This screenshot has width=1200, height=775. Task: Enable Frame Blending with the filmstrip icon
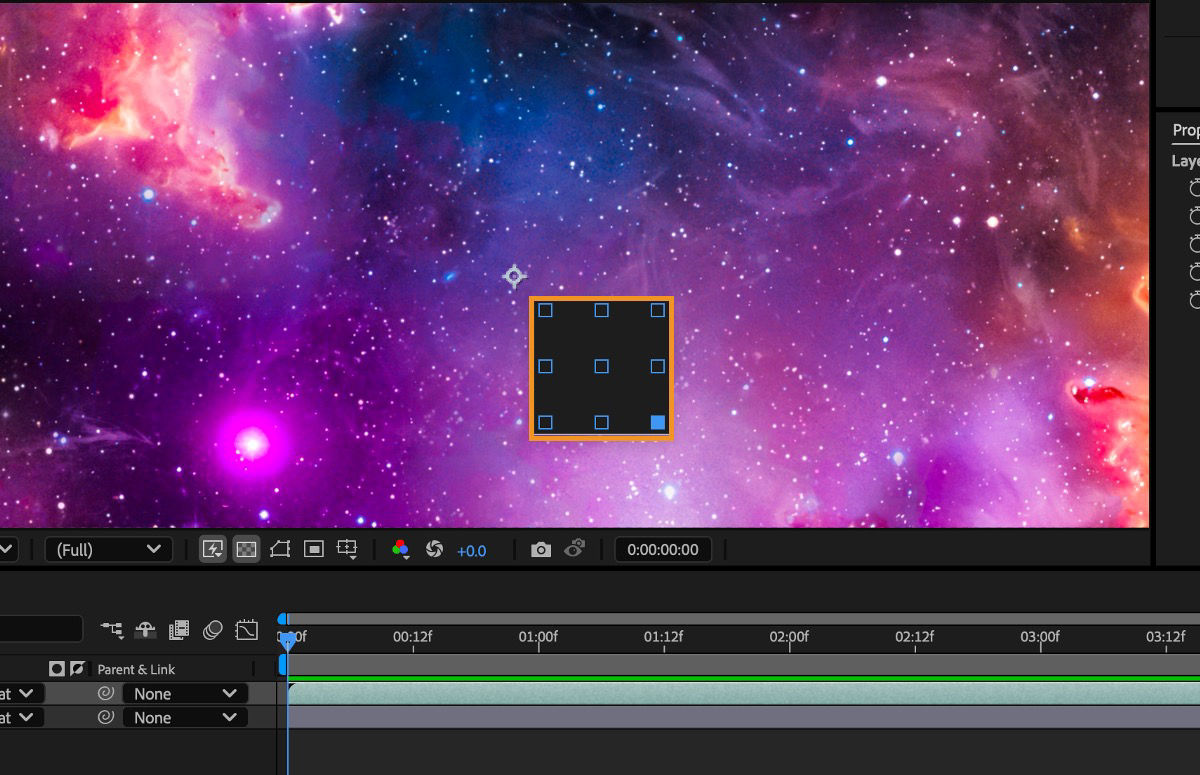178,630
